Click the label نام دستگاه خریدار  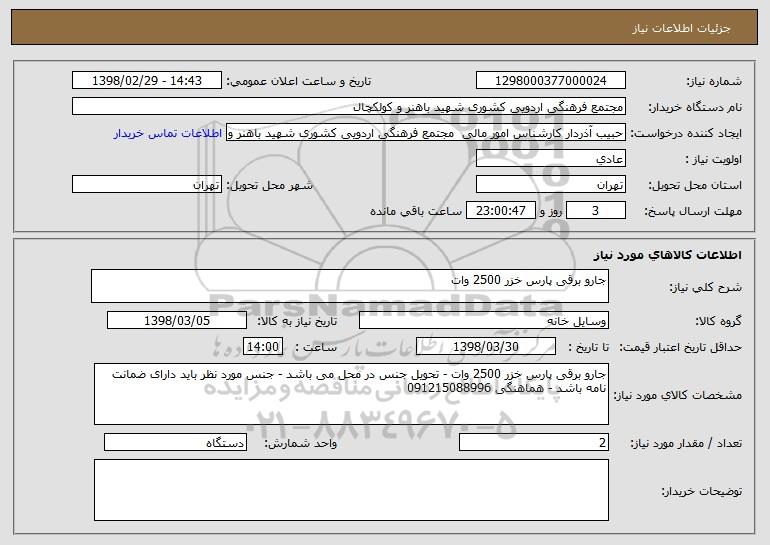pyautogui.click(x=695, y=108)
